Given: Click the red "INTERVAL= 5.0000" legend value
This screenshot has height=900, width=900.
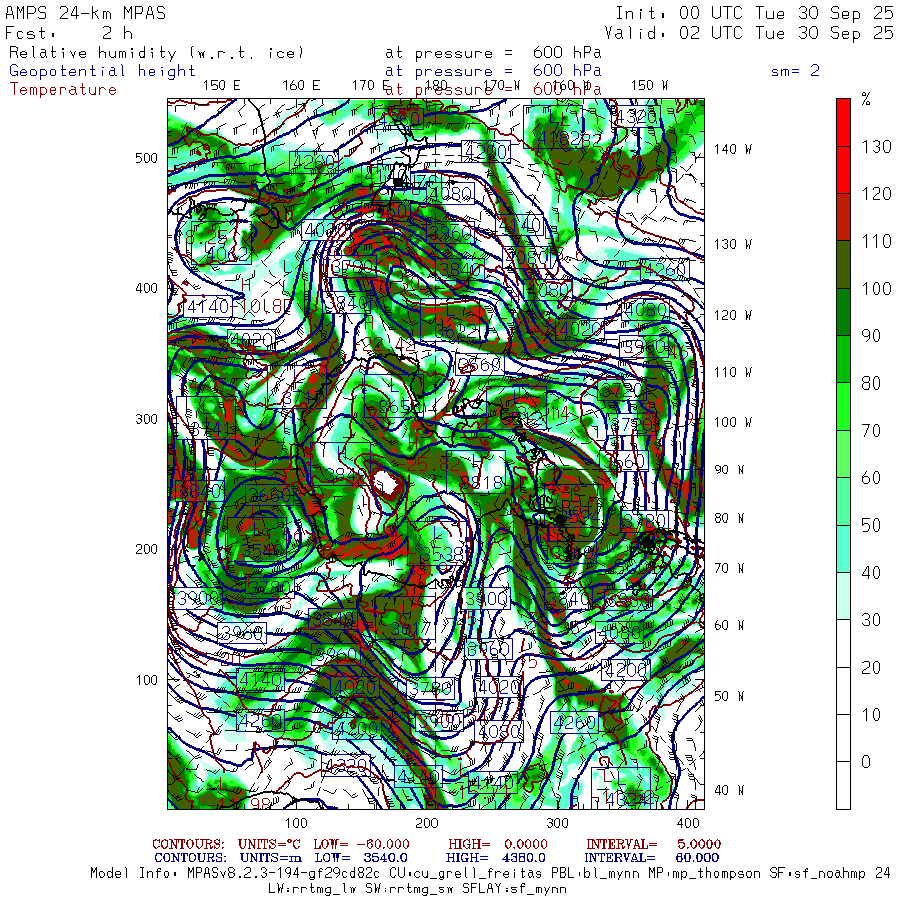Looking at the screenshot, I should coord(654,844).
